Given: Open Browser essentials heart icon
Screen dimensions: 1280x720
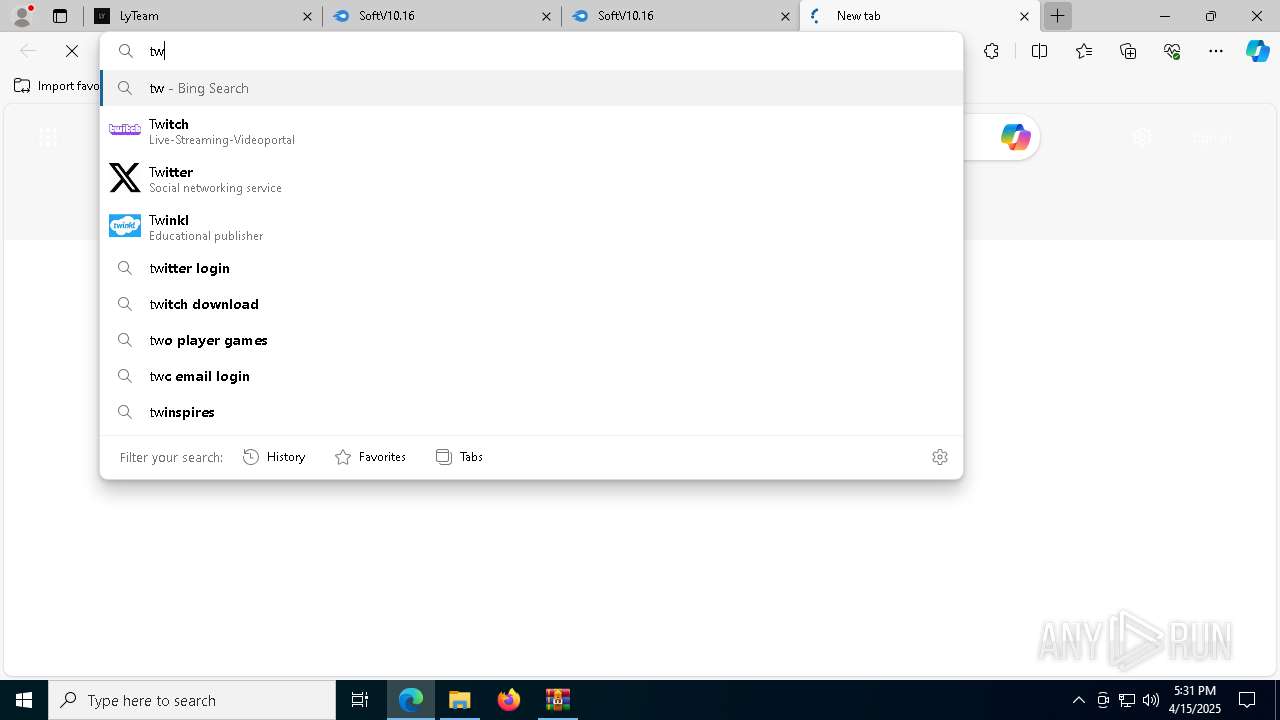Looking at the screenshot, I should [x=1172, y=51].
